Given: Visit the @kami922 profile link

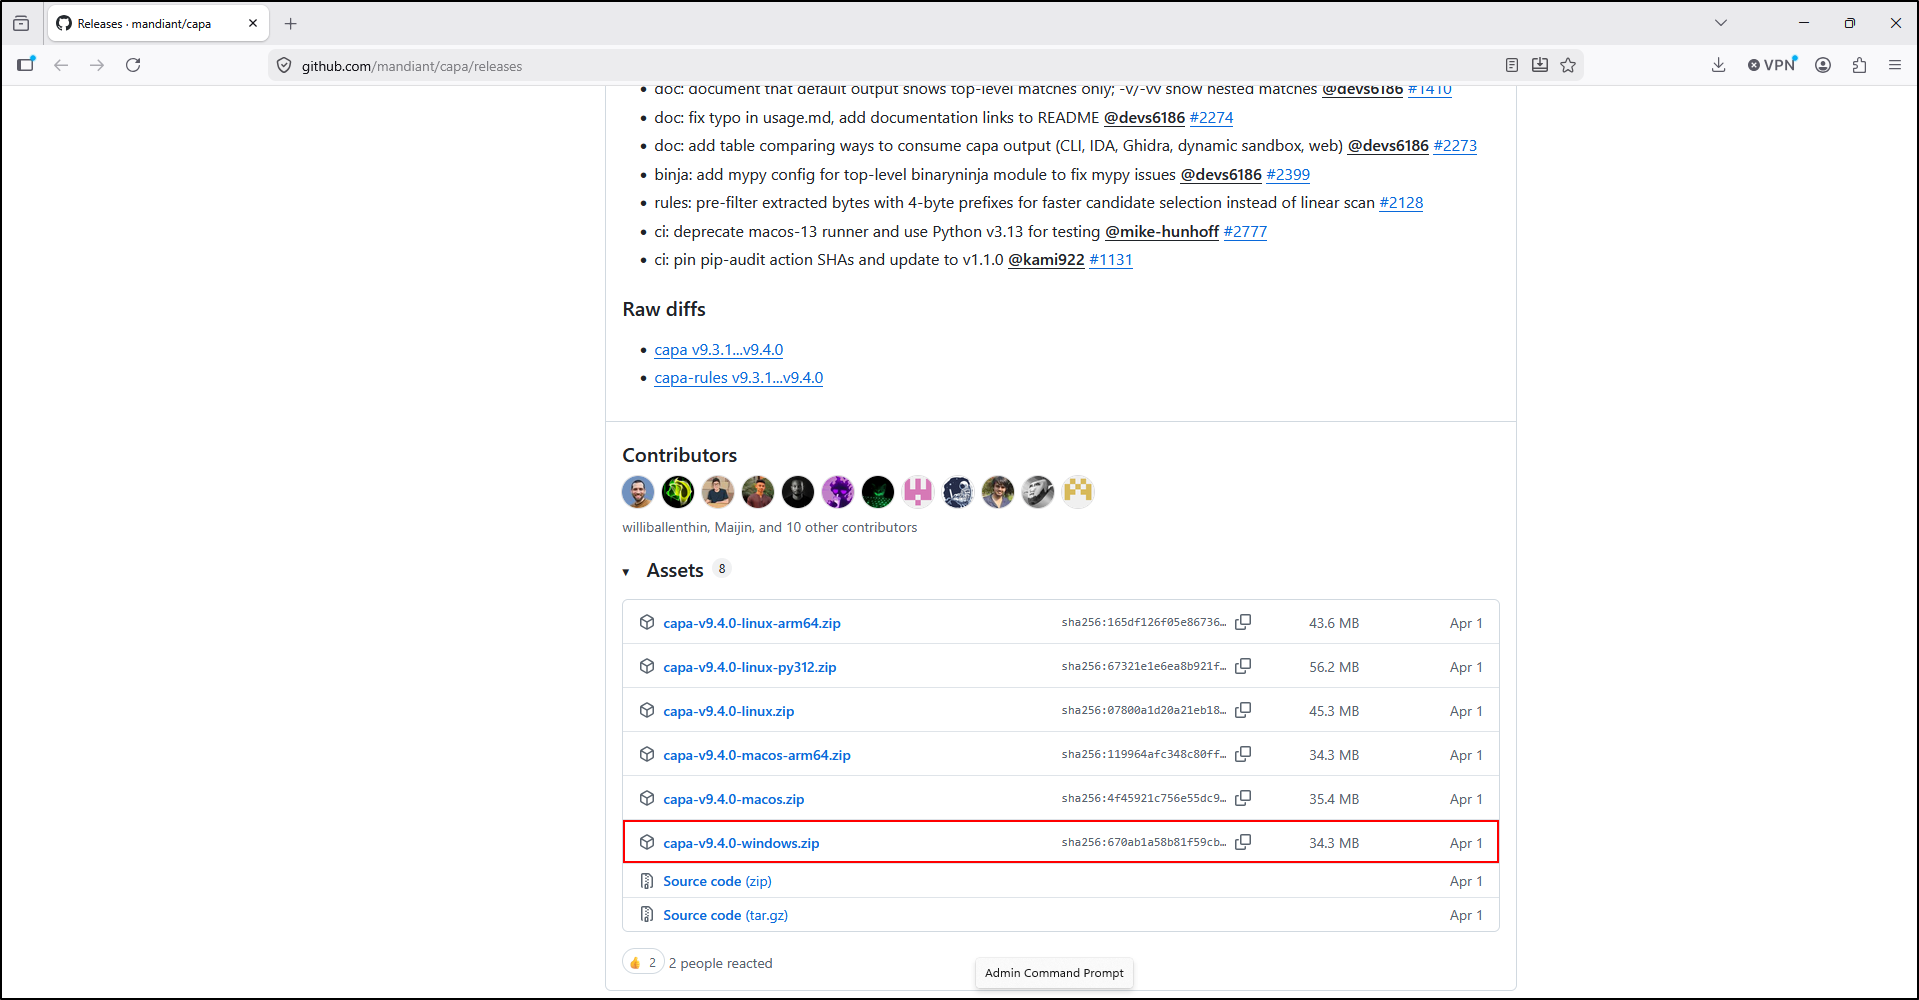Looking at the screenshot, I should point(1046,260).
